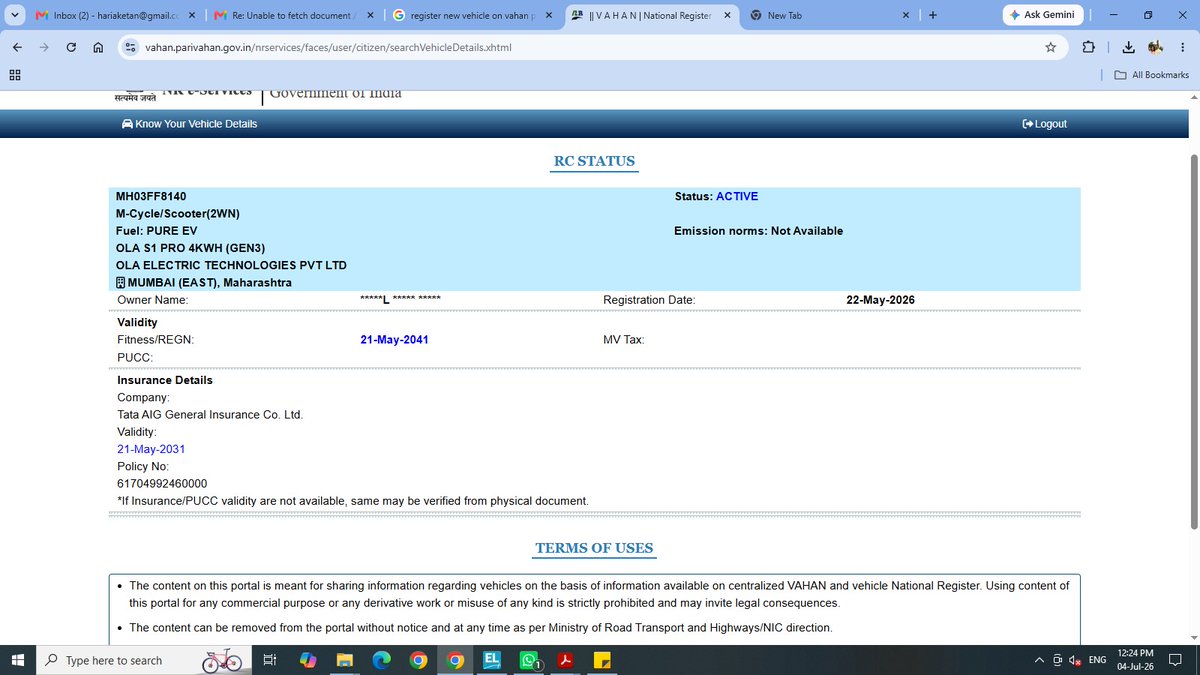Open the browser home page icon
This screenshot has height=675, width=1200.
point(97,47)
